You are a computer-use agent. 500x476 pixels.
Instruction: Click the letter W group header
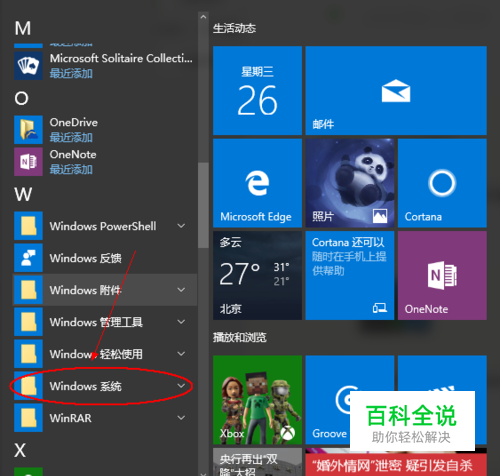(23, 194)
